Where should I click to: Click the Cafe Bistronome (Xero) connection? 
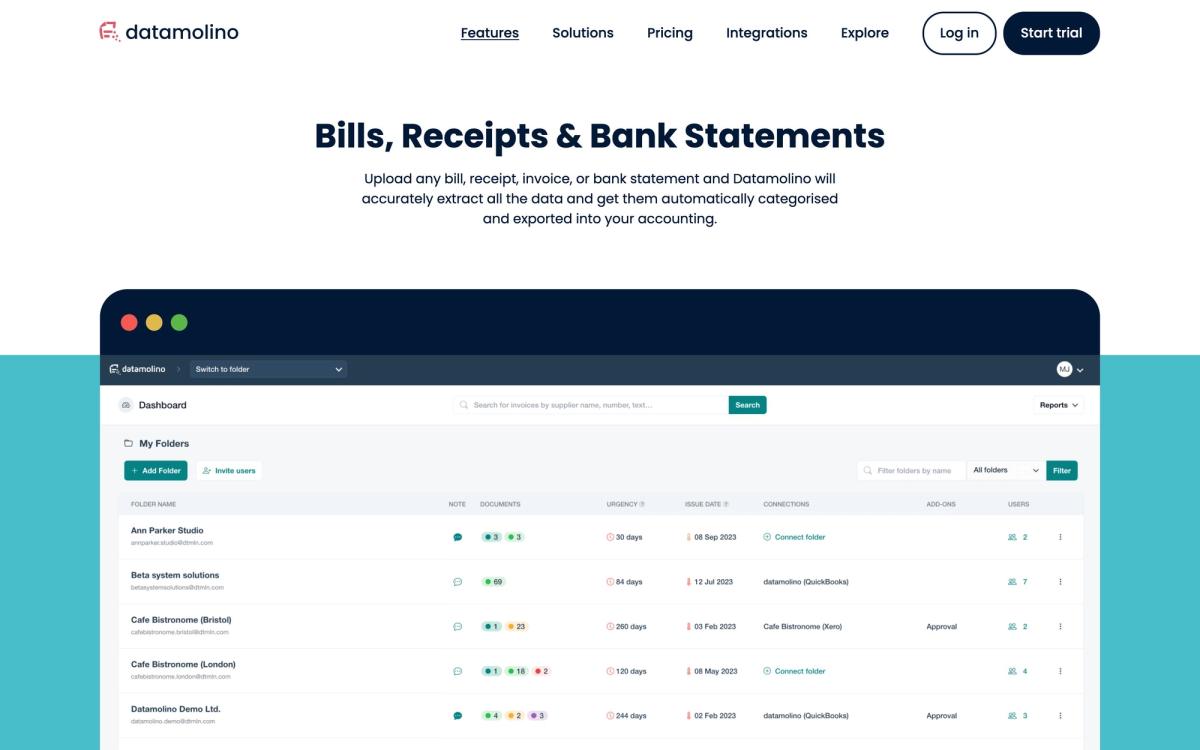pos(803,627)
